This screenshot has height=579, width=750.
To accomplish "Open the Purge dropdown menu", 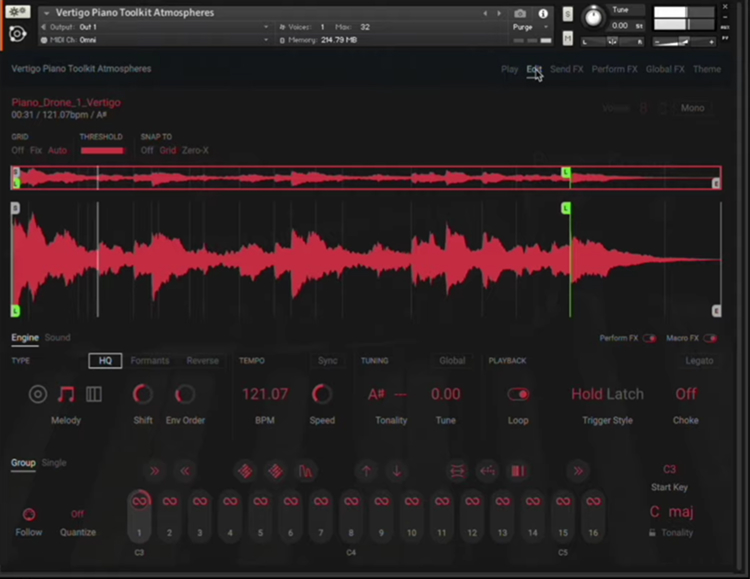I will (530, 27).
